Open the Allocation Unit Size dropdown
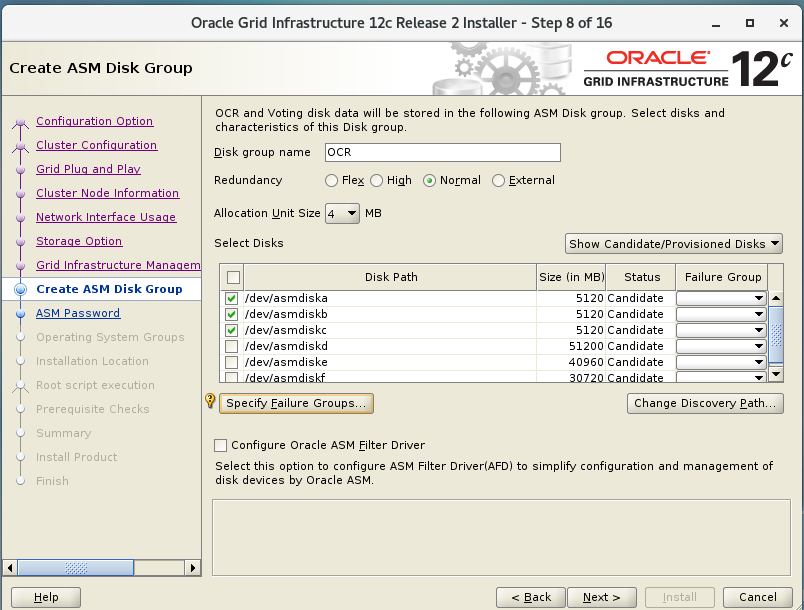The image size is (804, 610). coord(343,213)
